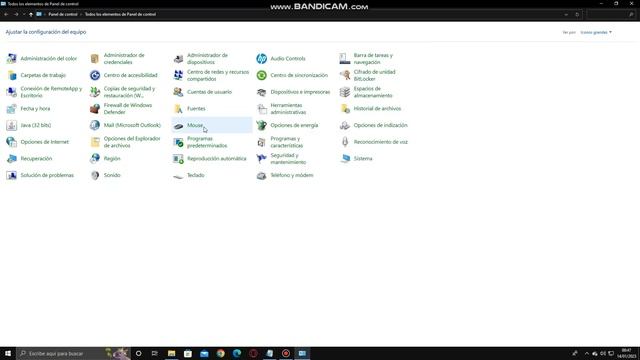640x360 pixels.
Task: Refresh the Control Panel view
Action: point(577,14)
